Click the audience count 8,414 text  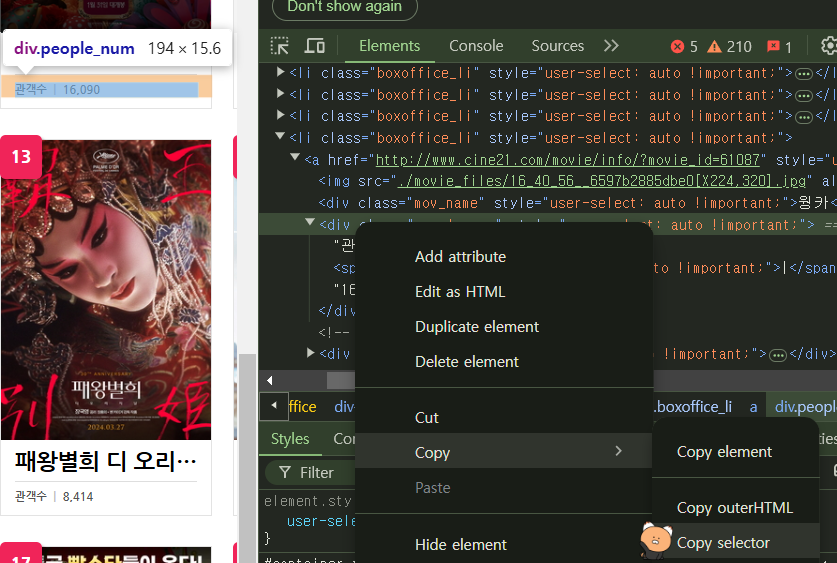78,497
